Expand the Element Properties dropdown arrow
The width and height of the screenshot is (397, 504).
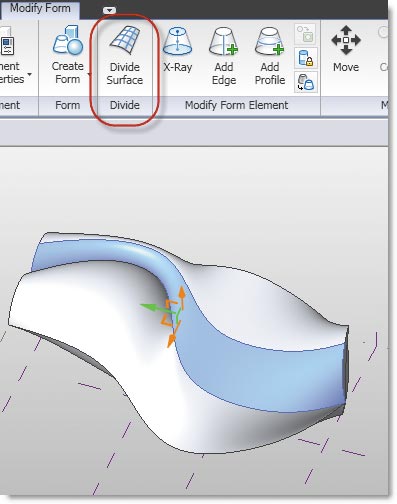[30, 74]
